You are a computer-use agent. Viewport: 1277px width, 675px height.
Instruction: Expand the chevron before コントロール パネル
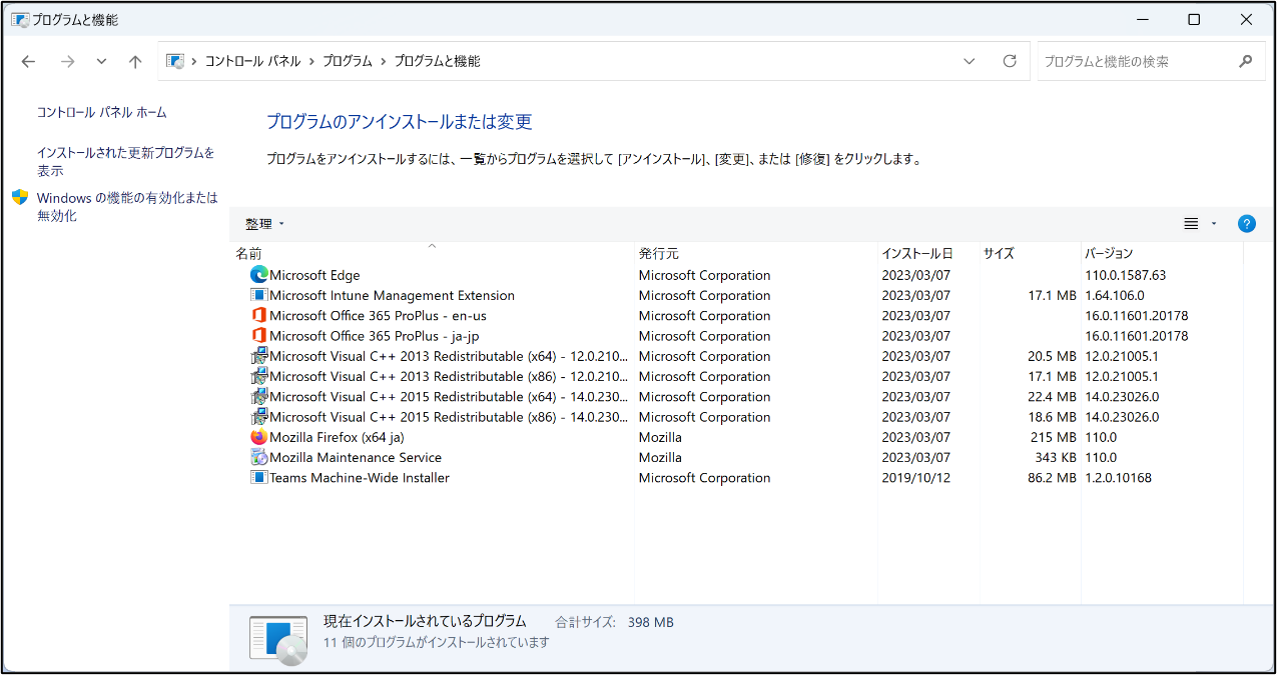[x=194, y=61]
